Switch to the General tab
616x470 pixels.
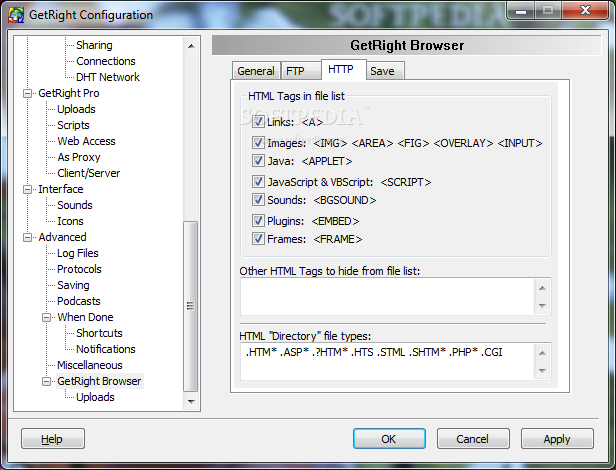[x=256, y=71]
